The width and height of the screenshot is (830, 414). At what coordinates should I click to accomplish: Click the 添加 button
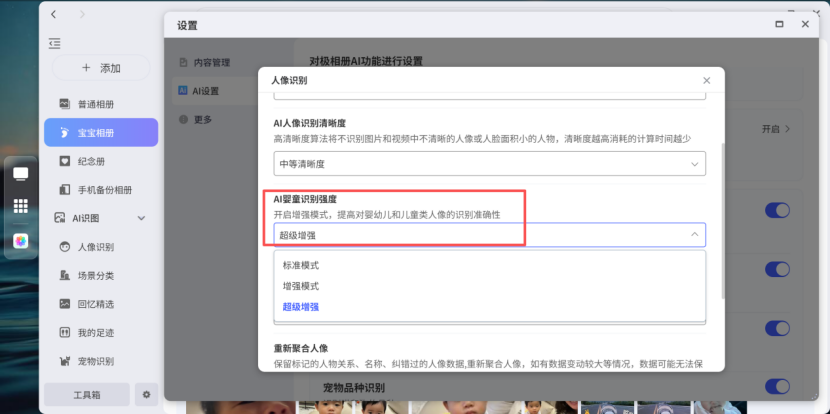101,68
